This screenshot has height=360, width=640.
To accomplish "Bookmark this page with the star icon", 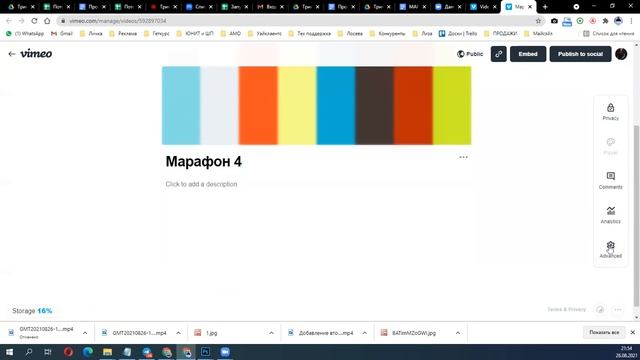I will tap(538, 21).
